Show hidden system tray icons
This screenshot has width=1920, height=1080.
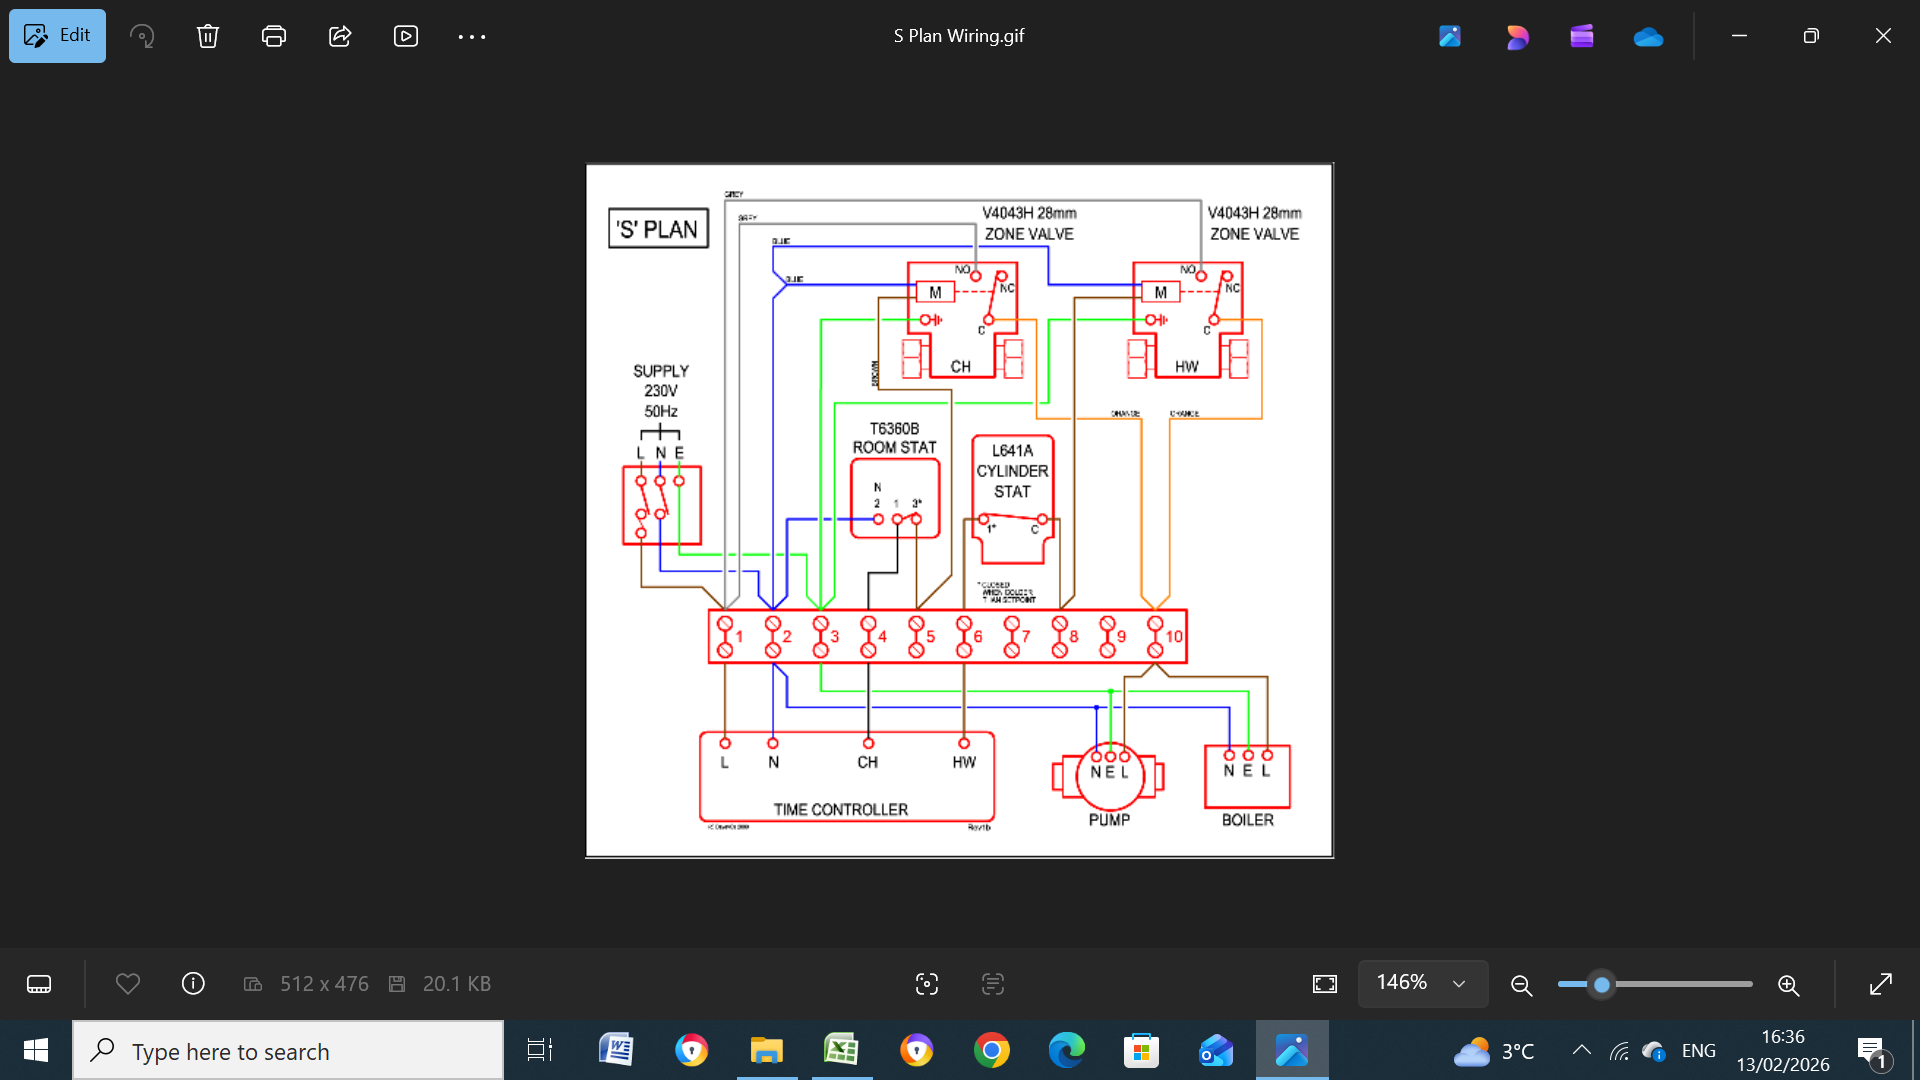point(1582,1050)
